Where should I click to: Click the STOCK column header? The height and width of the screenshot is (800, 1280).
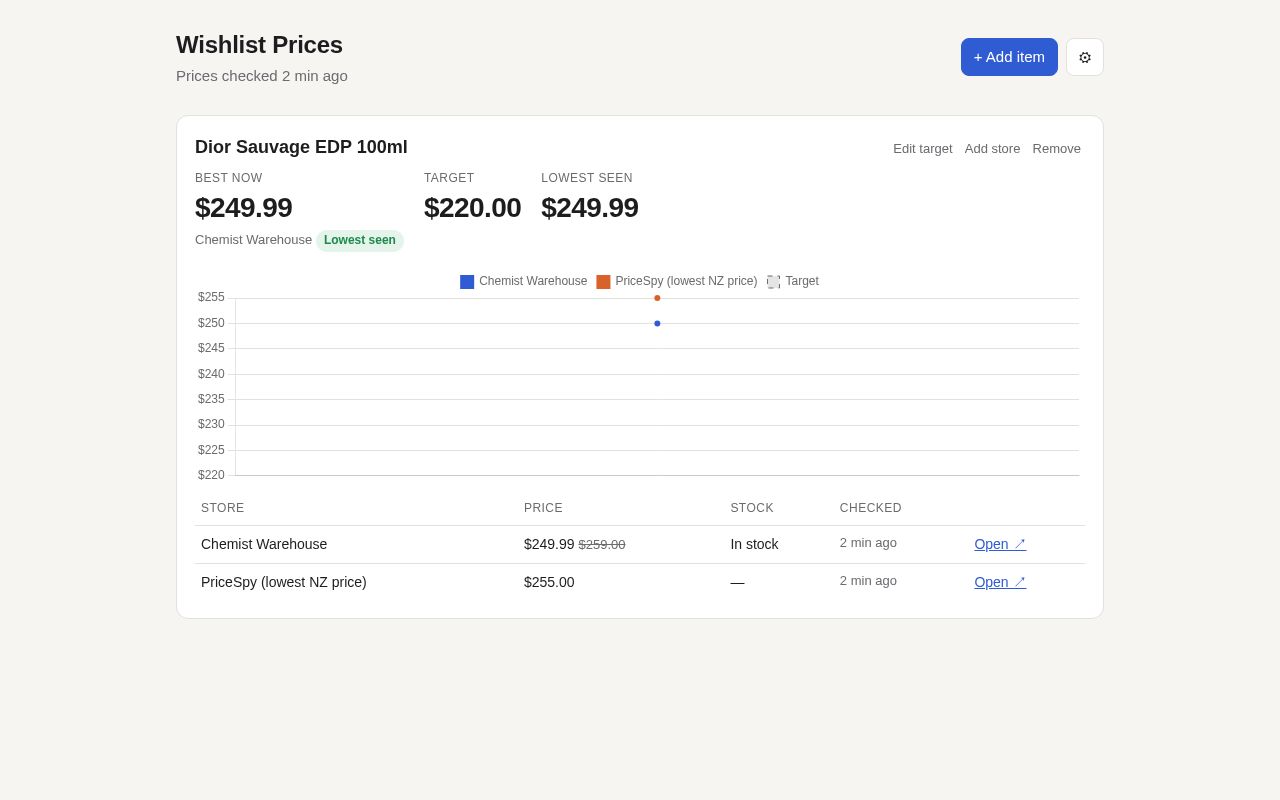752,508
